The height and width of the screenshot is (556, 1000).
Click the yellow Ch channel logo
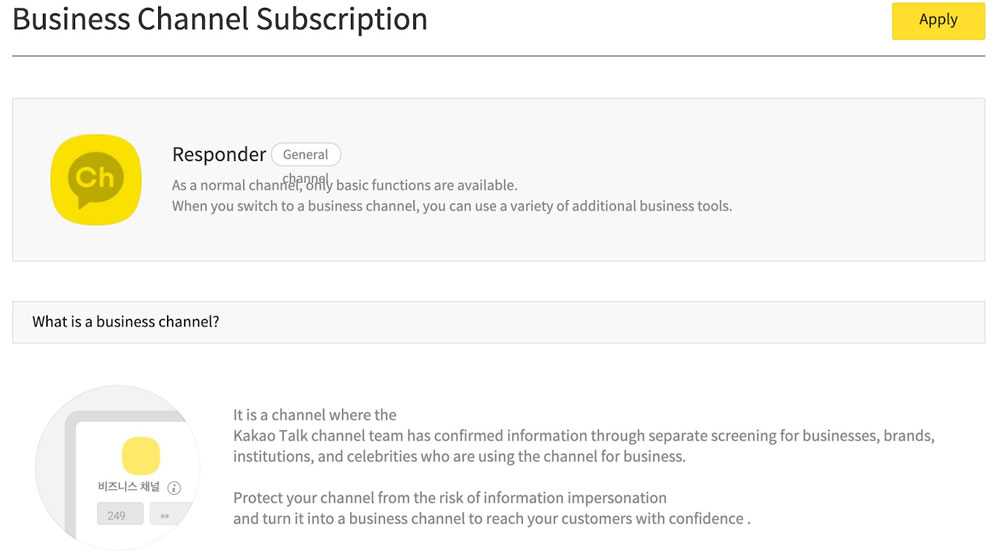(x=95, y=179)
